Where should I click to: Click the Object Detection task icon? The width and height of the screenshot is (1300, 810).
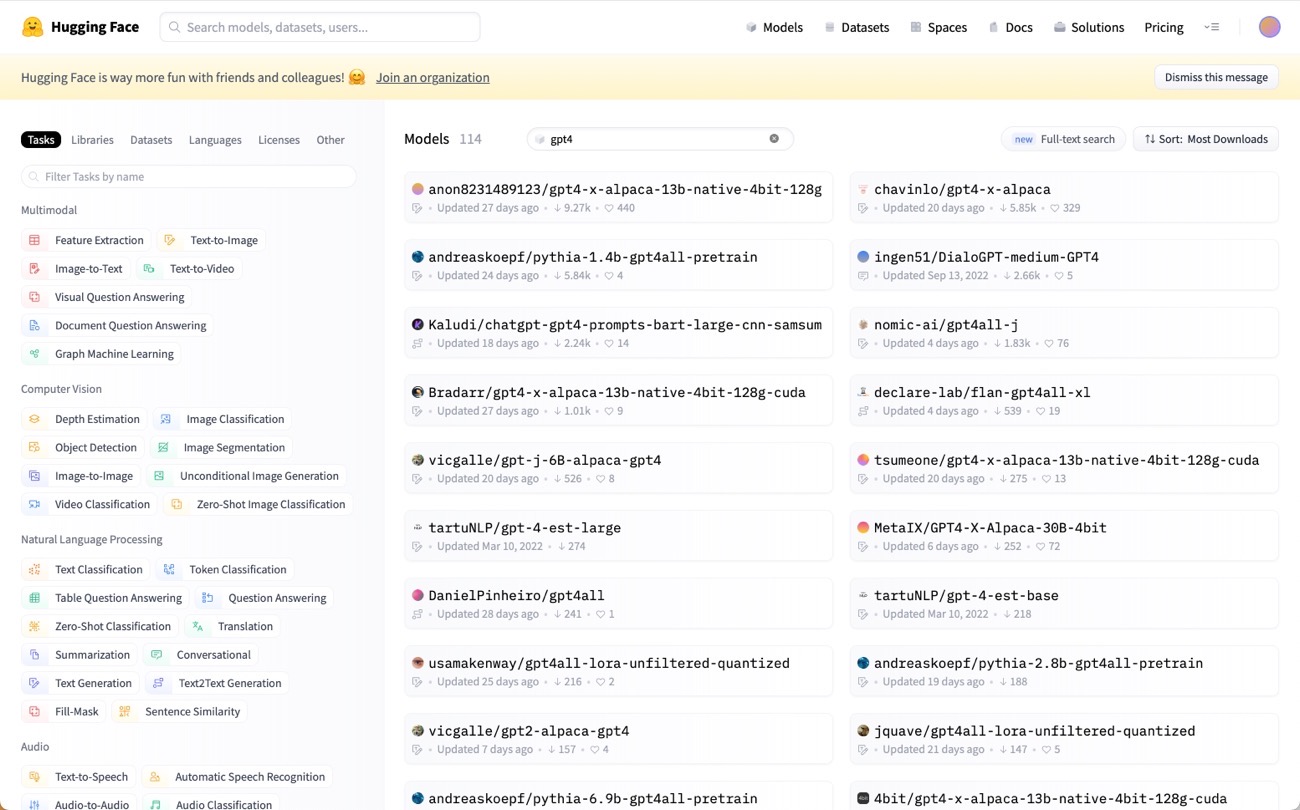point(35,448)
